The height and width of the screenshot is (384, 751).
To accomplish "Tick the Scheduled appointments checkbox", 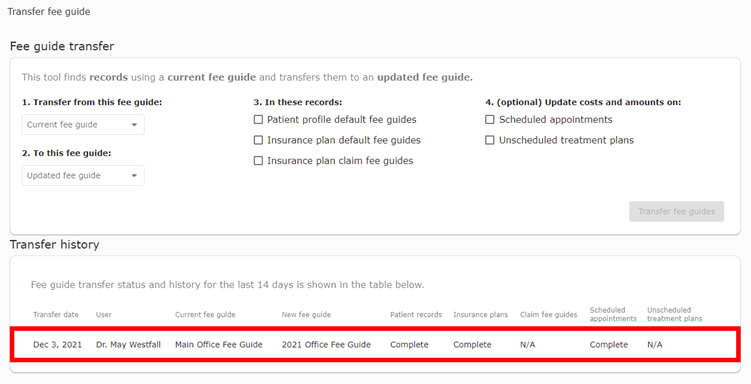I will point(489,120).
